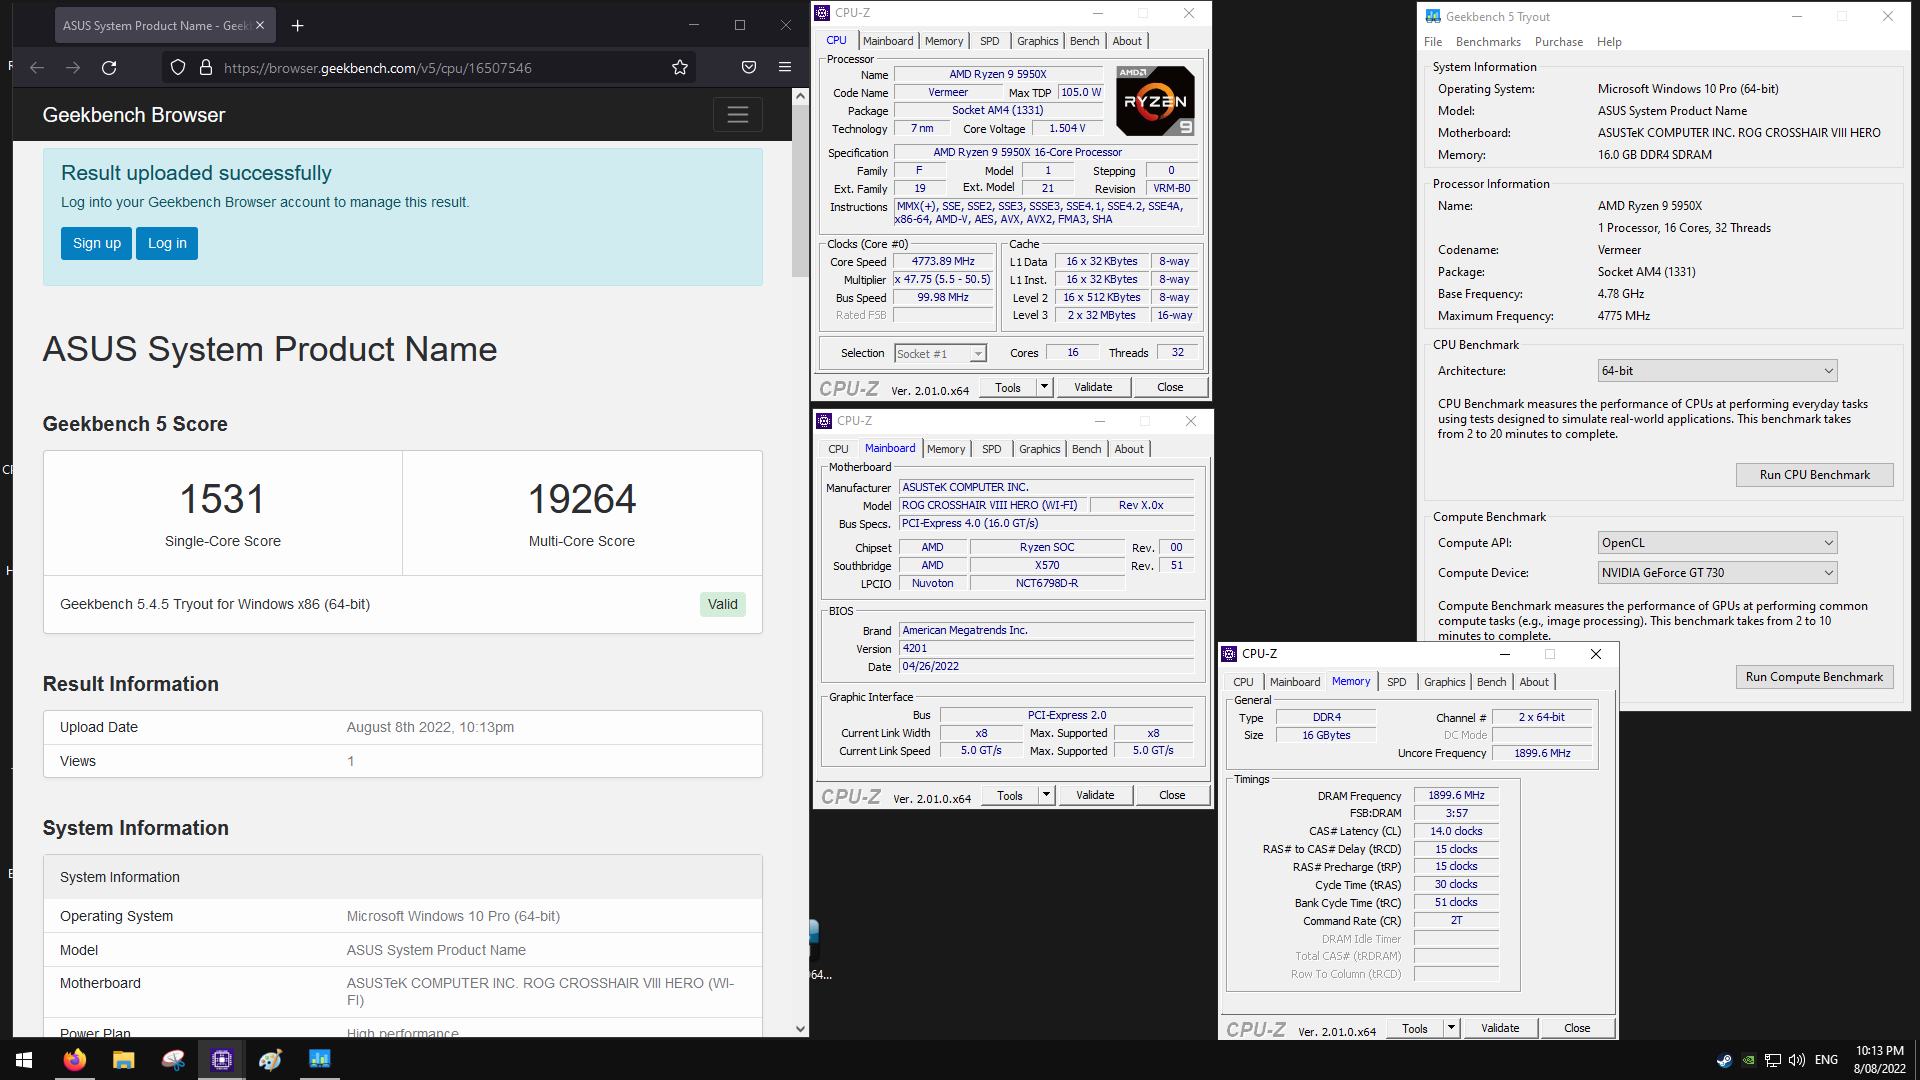Image resolution: width=1920 pixels, height=1080 pixels.
Task: Open Graphics tab in top CPU-Z window
Action: click(1037, 41)
